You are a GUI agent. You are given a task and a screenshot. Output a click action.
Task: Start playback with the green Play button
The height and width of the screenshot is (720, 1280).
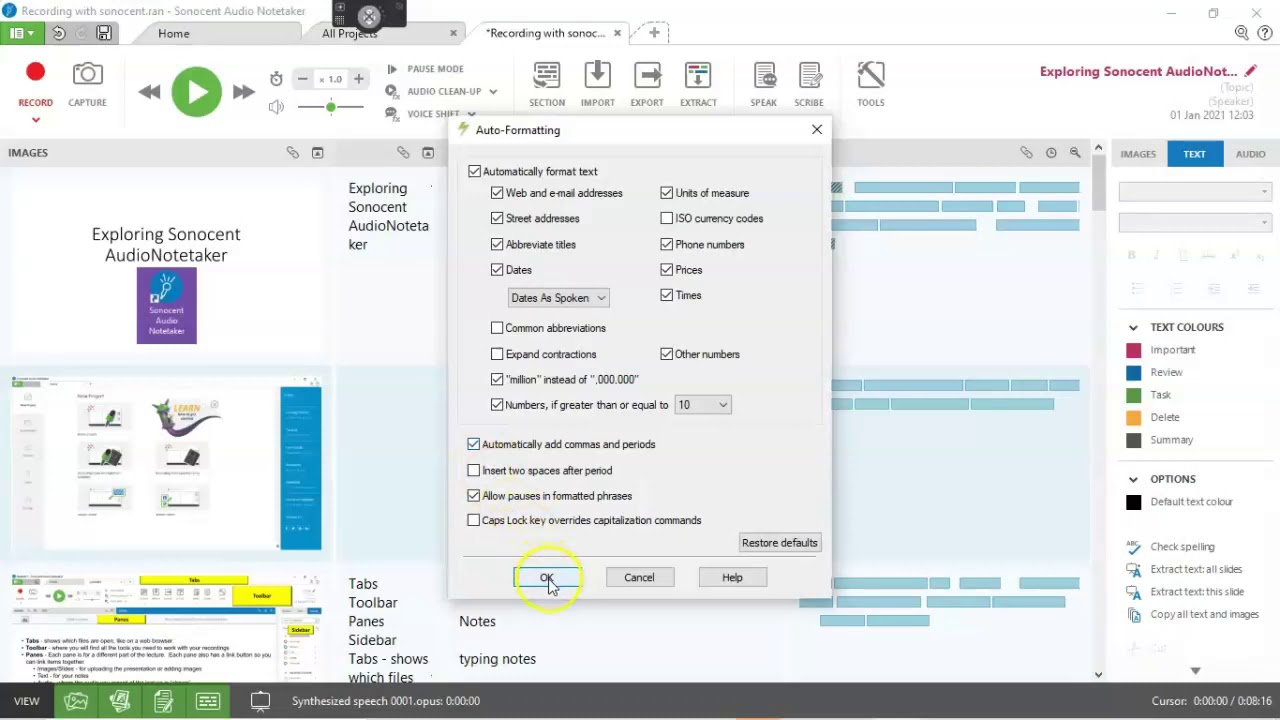(196, 92)
